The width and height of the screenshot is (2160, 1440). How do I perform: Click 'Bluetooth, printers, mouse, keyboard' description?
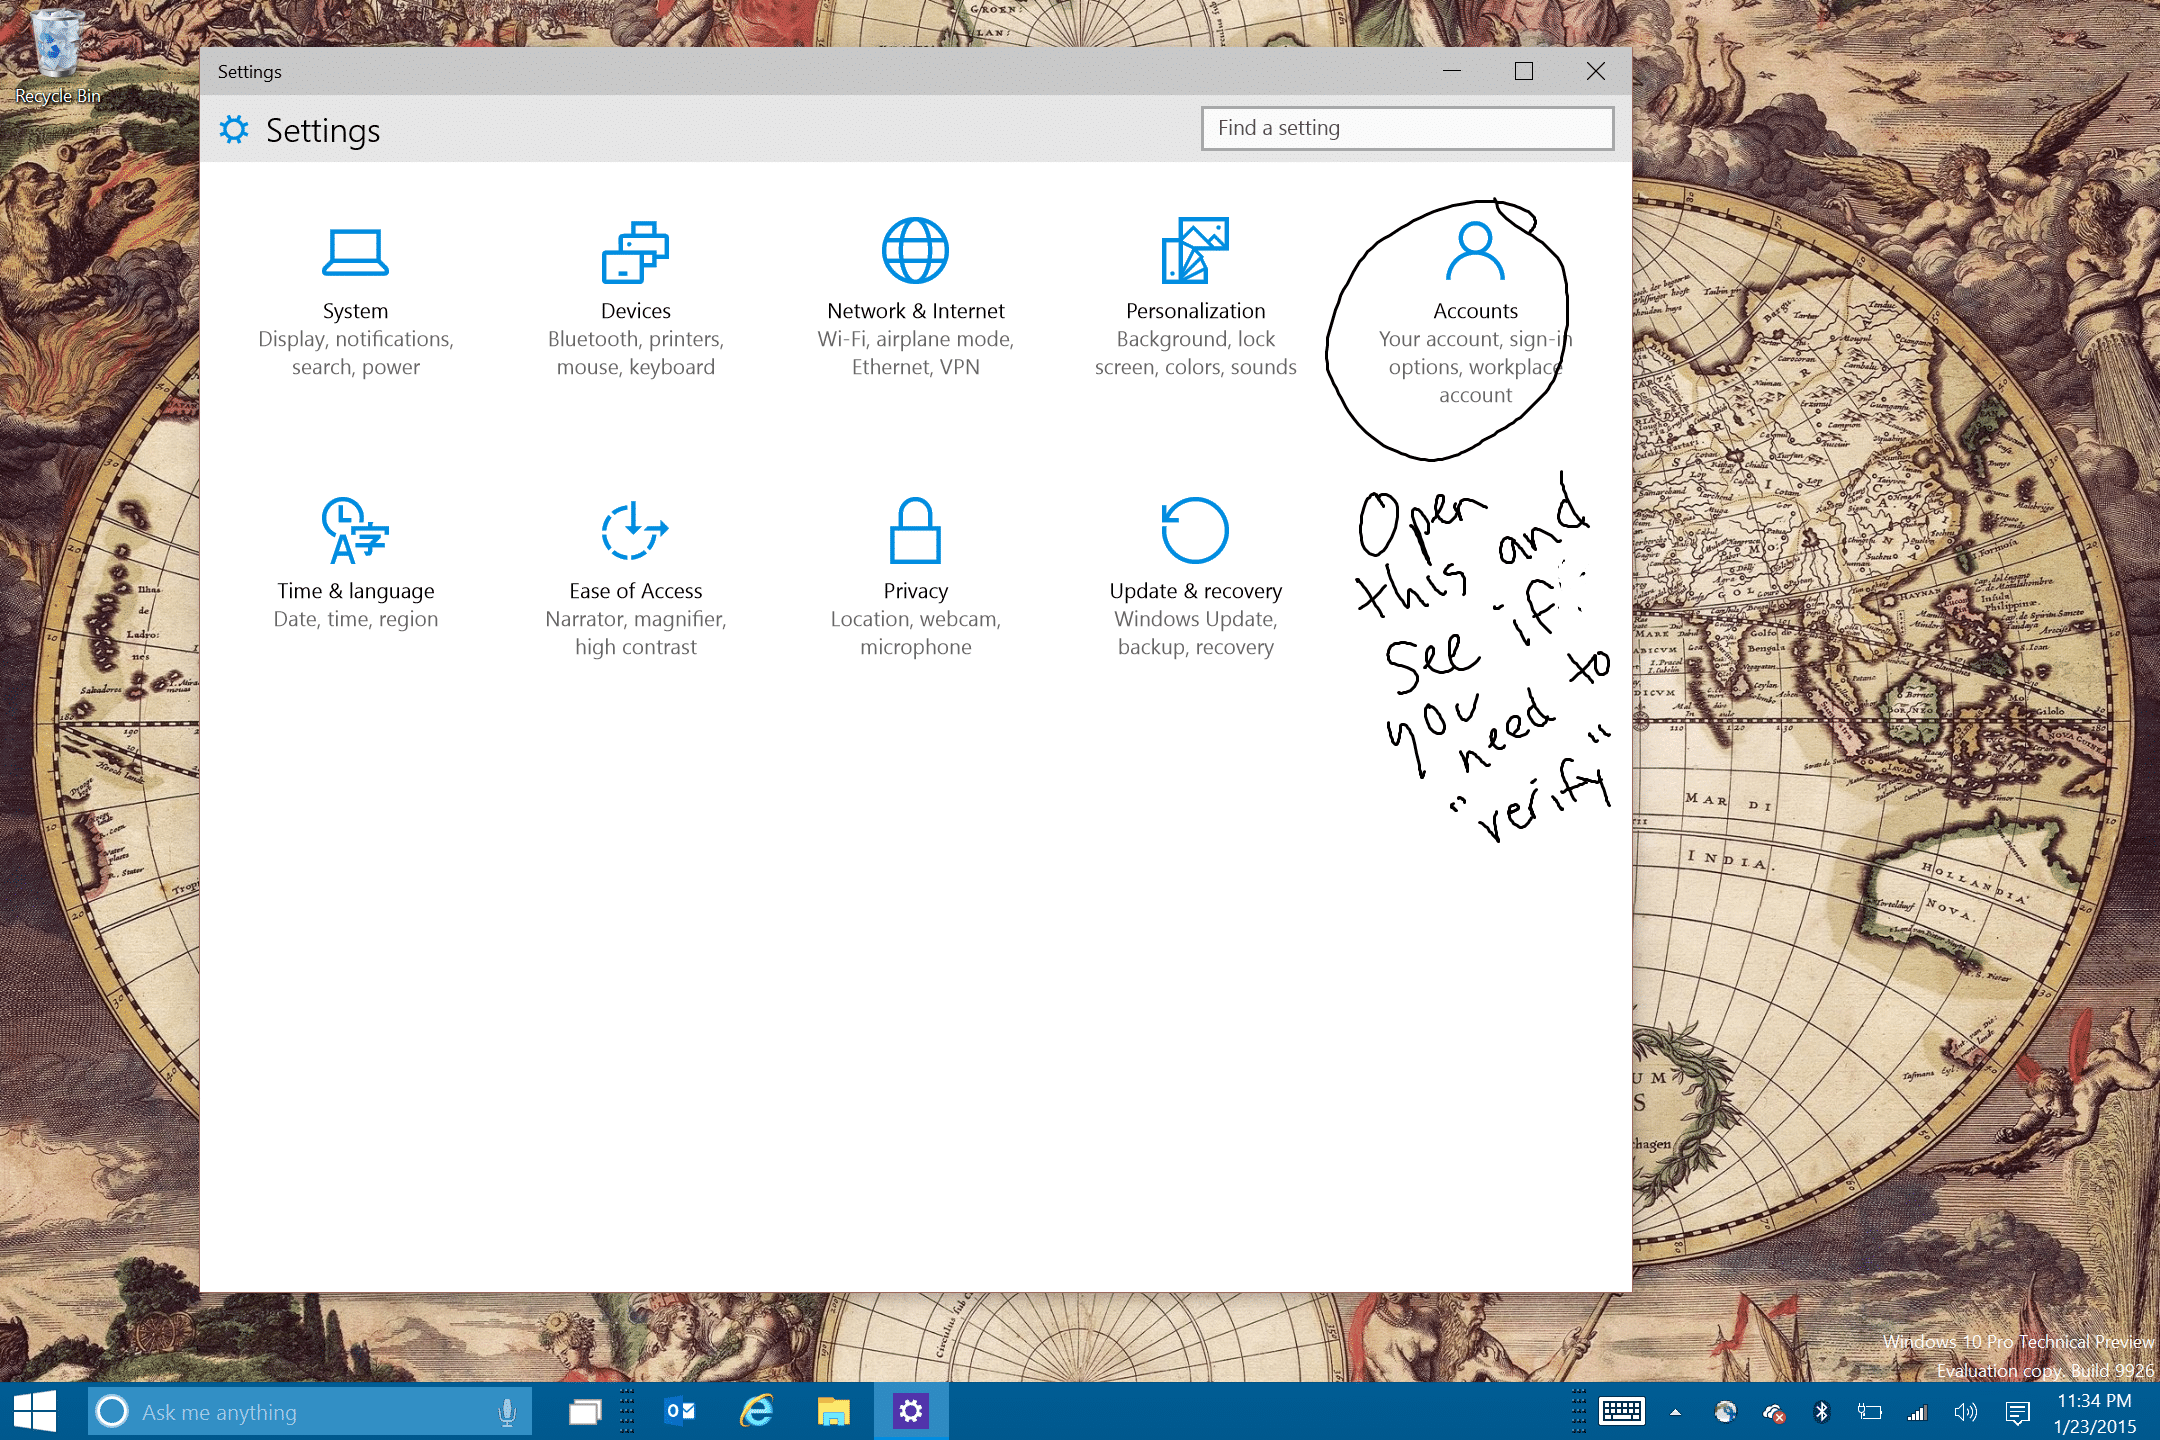(635, 353)
